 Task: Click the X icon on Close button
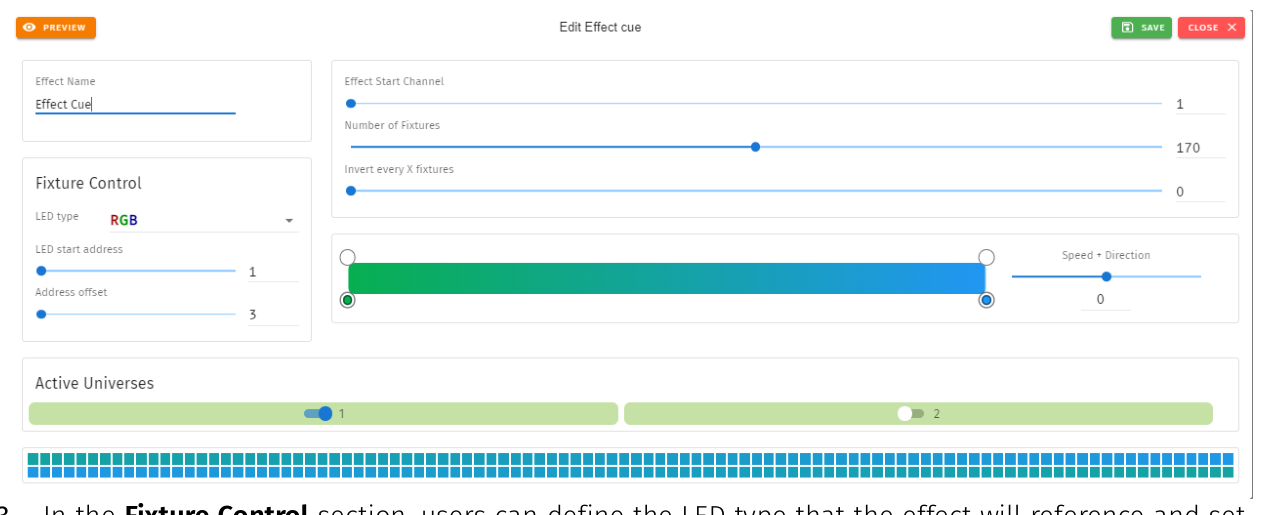click(1231, 28)
